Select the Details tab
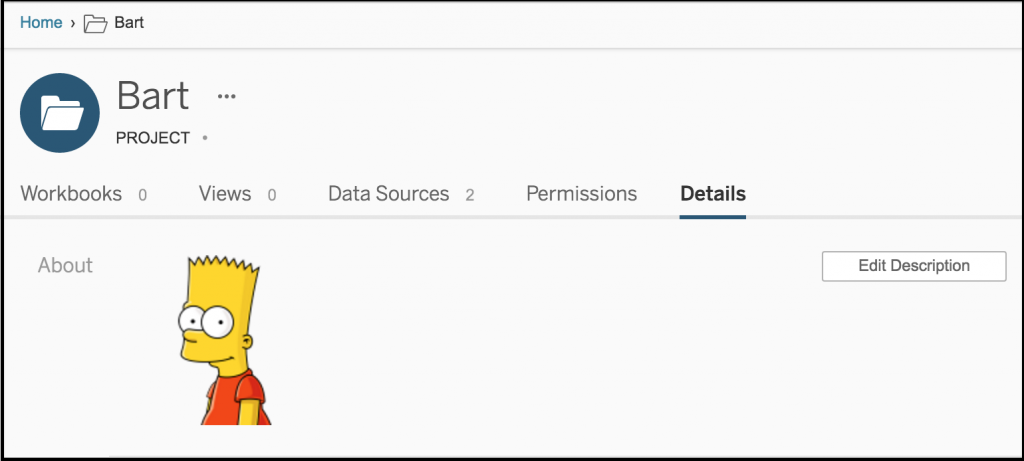Viewport: 1024px width, 461px height. pos(713,194)
